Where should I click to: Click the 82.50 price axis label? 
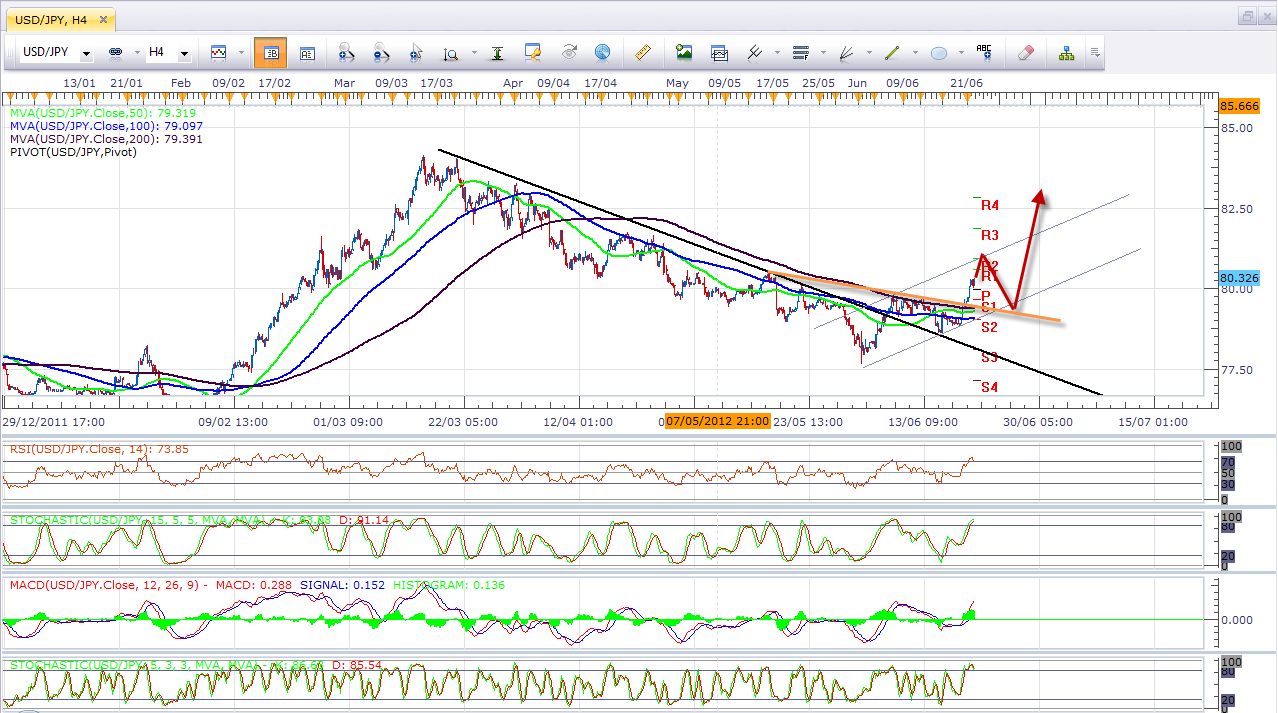pos(1236,209)
